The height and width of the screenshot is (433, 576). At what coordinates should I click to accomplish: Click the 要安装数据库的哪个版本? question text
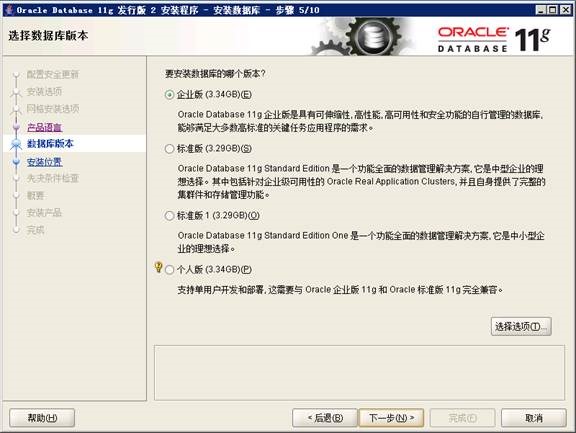point(215,74)
